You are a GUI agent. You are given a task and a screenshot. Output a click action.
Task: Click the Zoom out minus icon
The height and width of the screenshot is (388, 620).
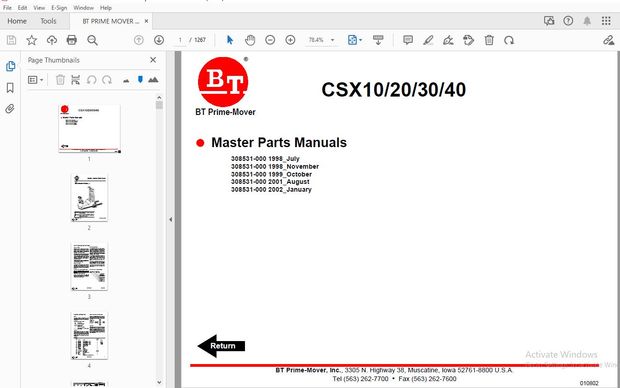click(270, 40)
